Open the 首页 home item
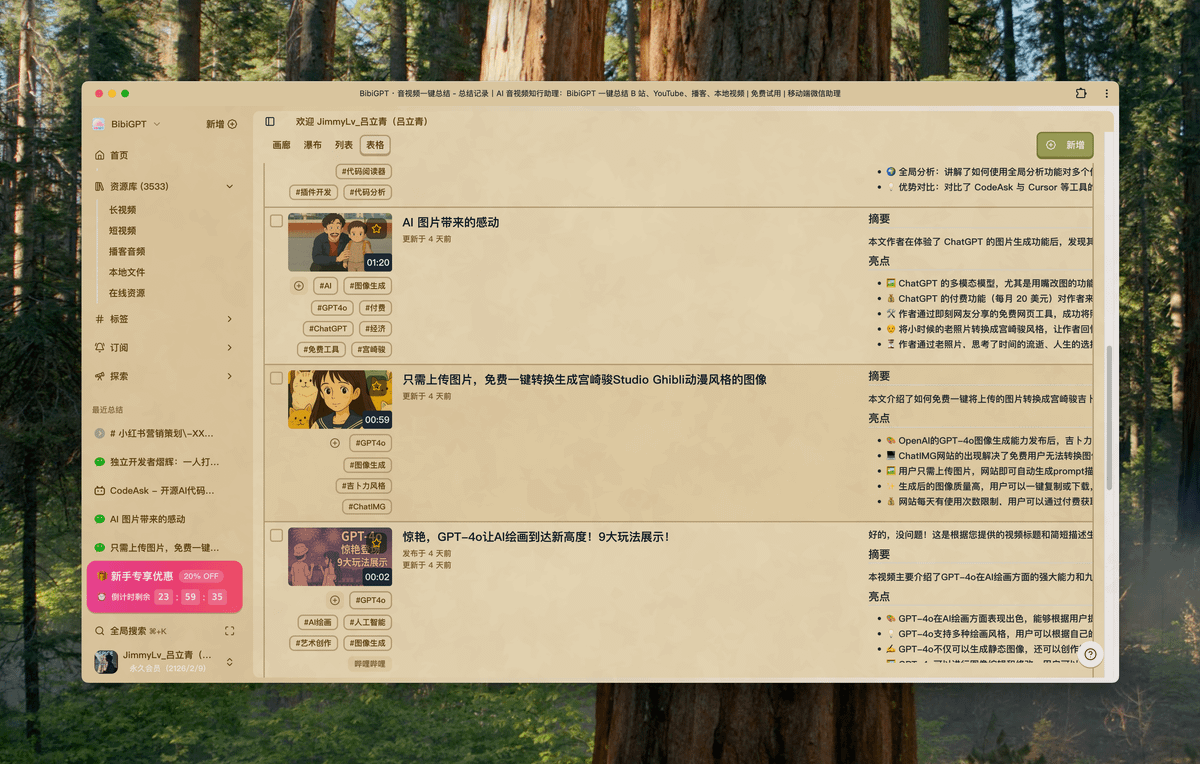 point(119,155)
